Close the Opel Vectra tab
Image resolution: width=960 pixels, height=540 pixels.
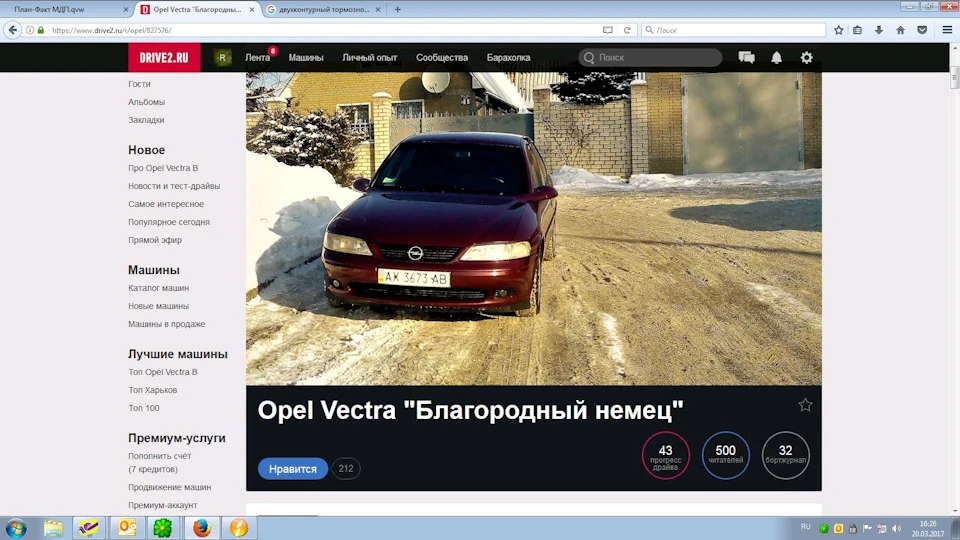[x=252, y=10]
